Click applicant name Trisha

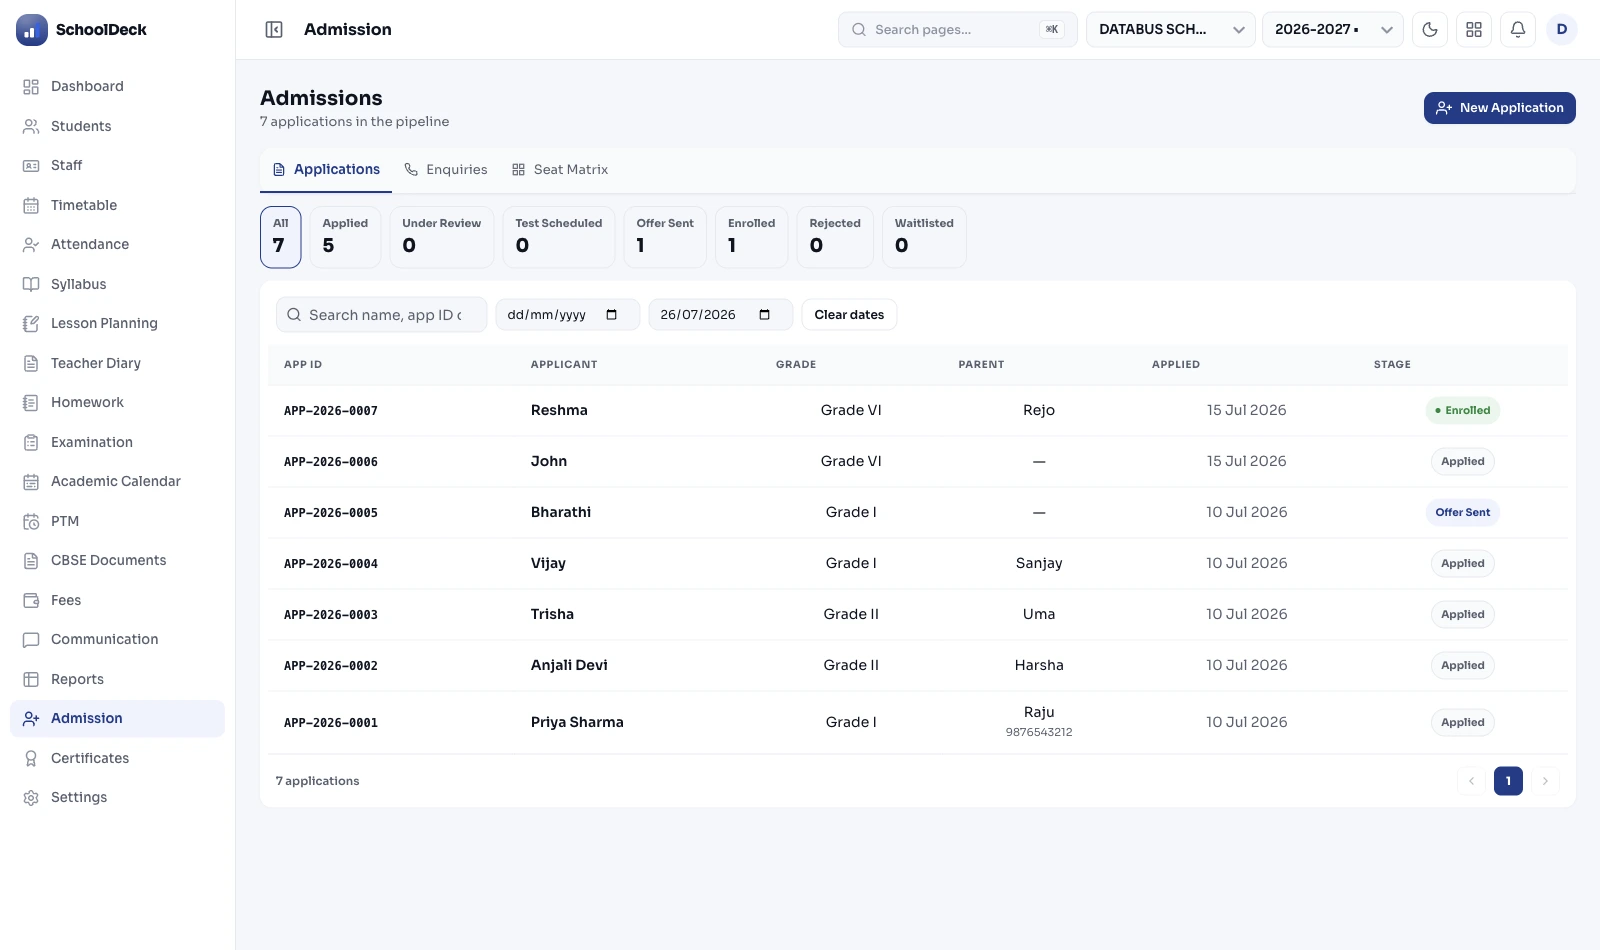552,615
